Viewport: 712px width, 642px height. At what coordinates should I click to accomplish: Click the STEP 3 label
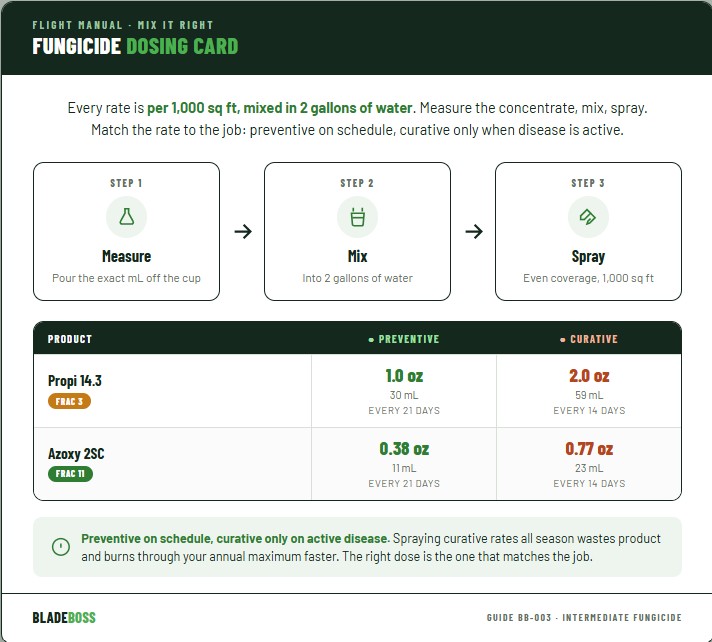588,183
